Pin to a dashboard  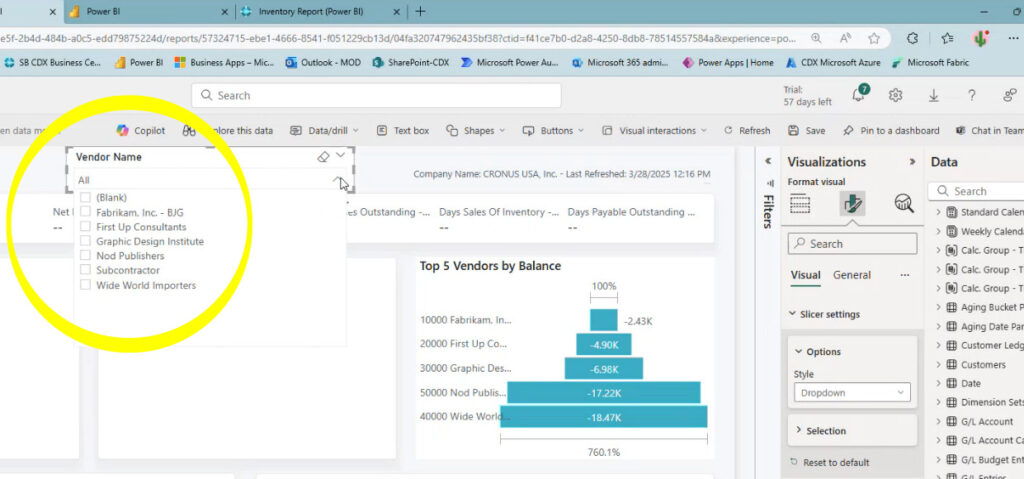click(x=891, y=131)
